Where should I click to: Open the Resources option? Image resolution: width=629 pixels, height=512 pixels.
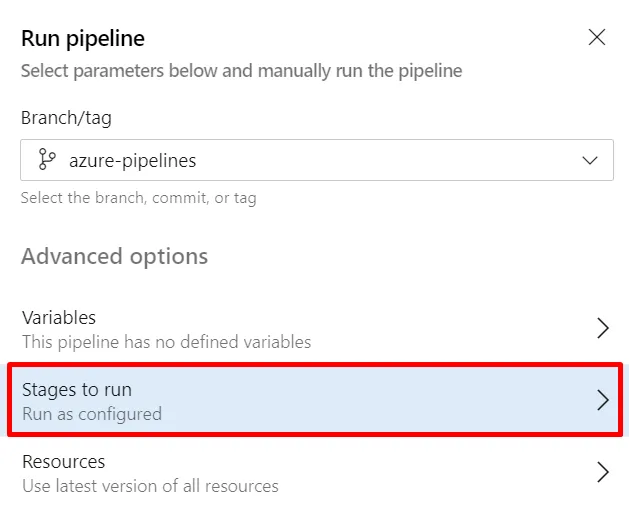[x=64, y=462]
